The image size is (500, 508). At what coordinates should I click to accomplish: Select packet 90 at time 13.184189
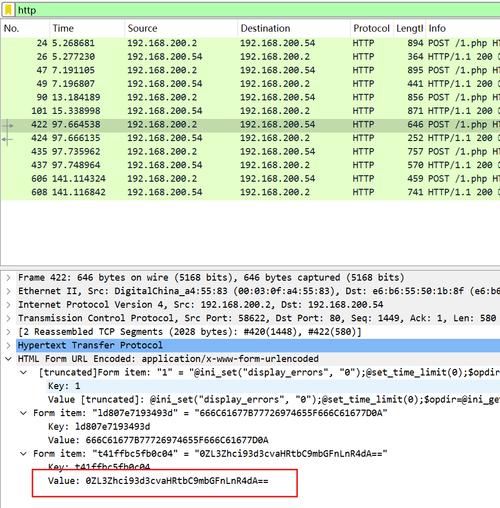point(250,97)
